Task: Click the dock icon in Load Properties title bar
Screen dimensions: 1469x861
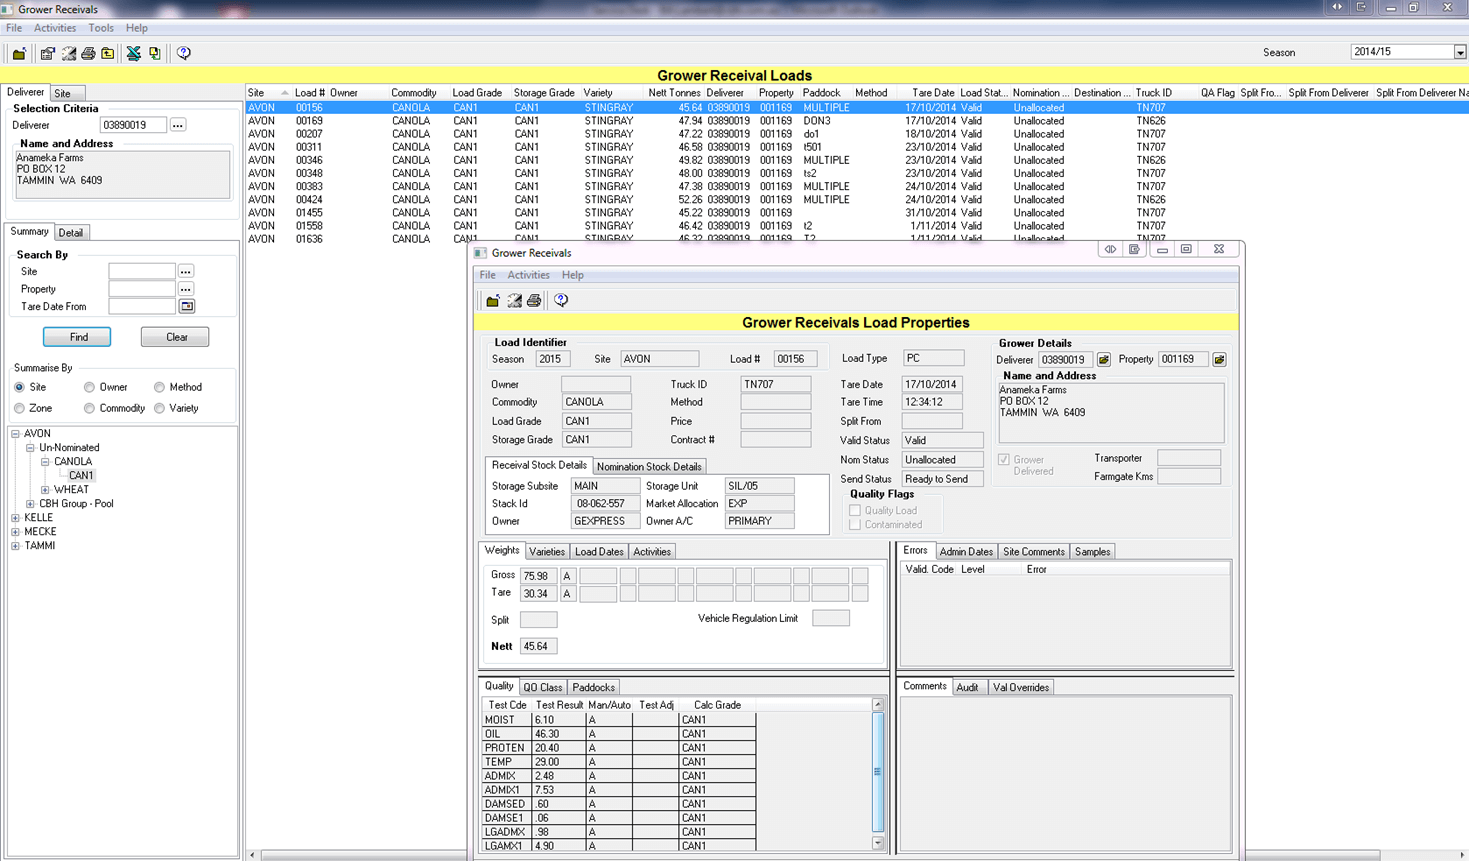Action: pyautogui.click(x=1134, y=249)
